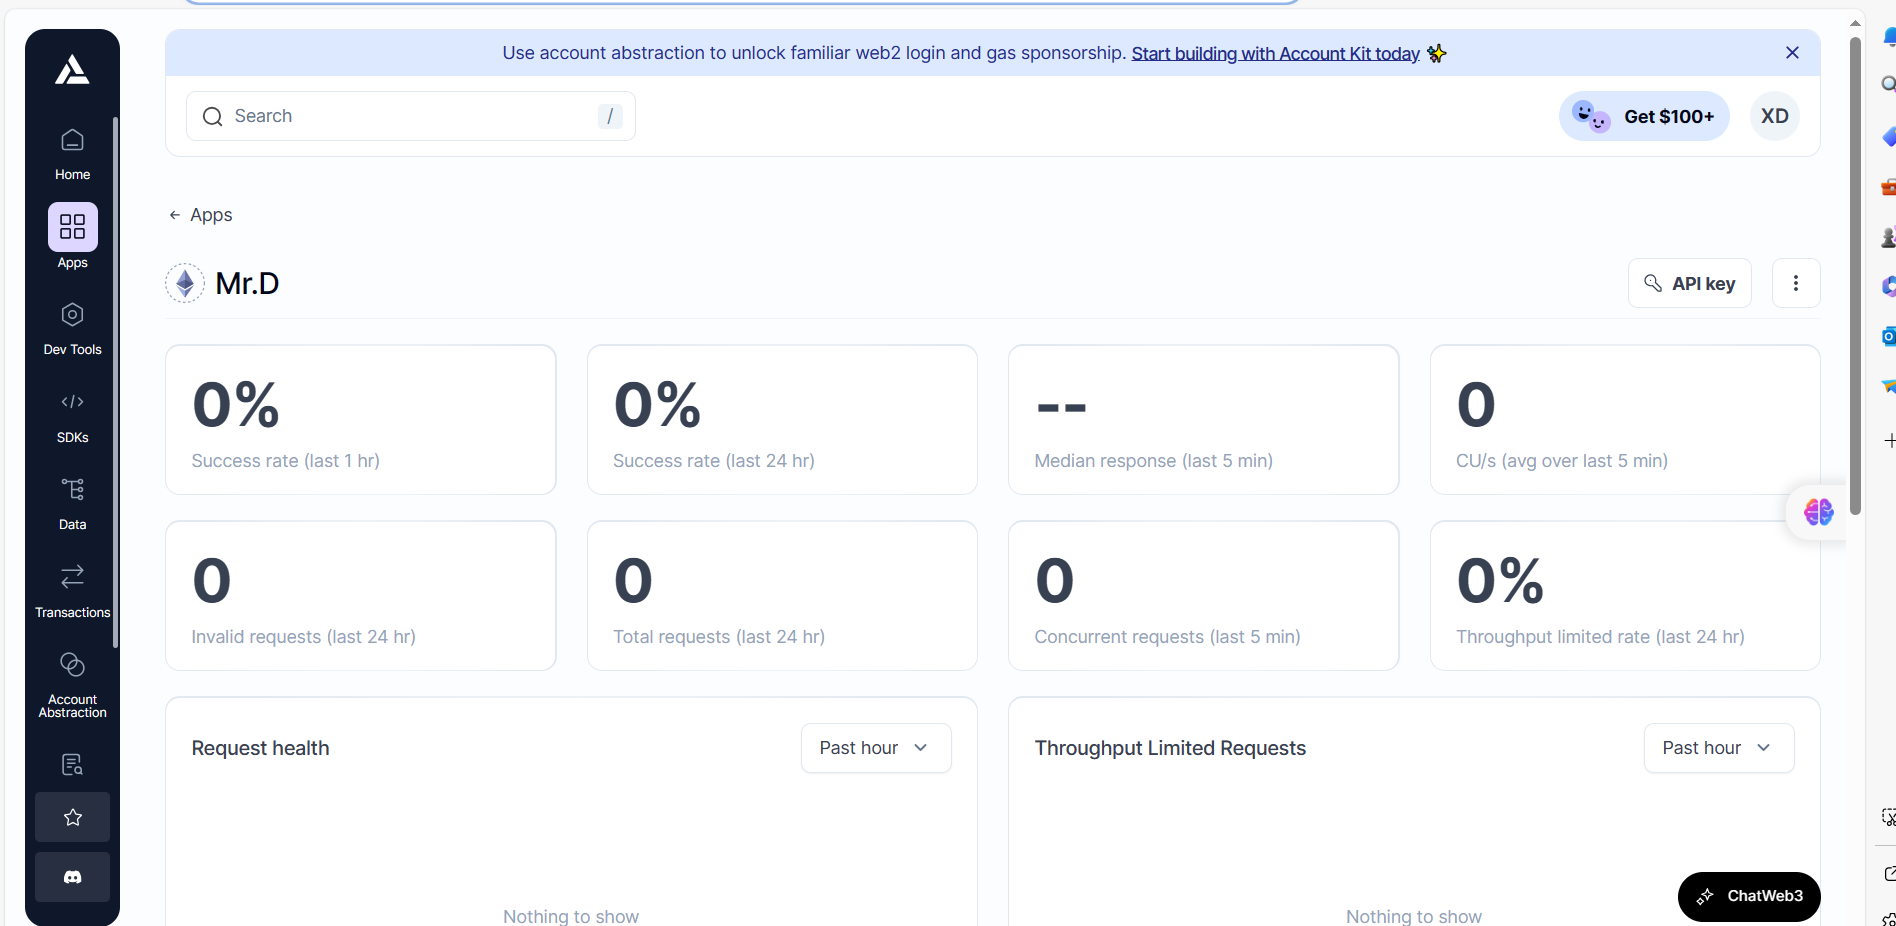
Task: Dismiss the Account Kit announcement banner
Action: 1792,53
